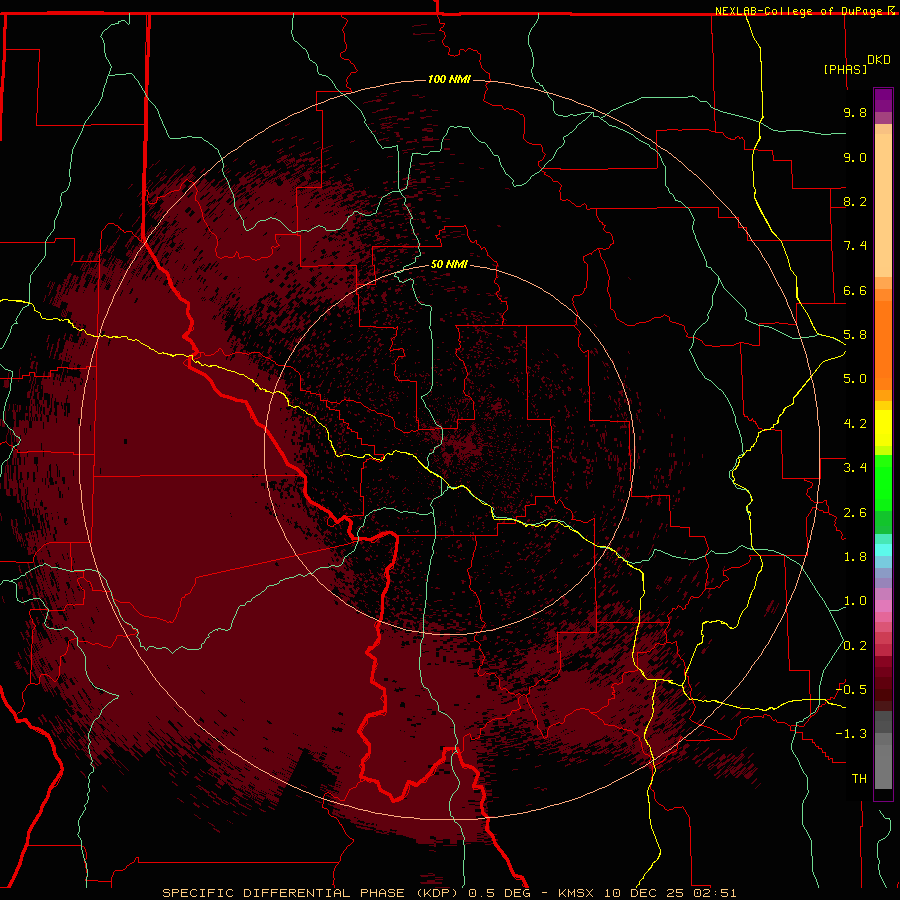Click the 4.2 value on the legend

[x=855, y=424]
